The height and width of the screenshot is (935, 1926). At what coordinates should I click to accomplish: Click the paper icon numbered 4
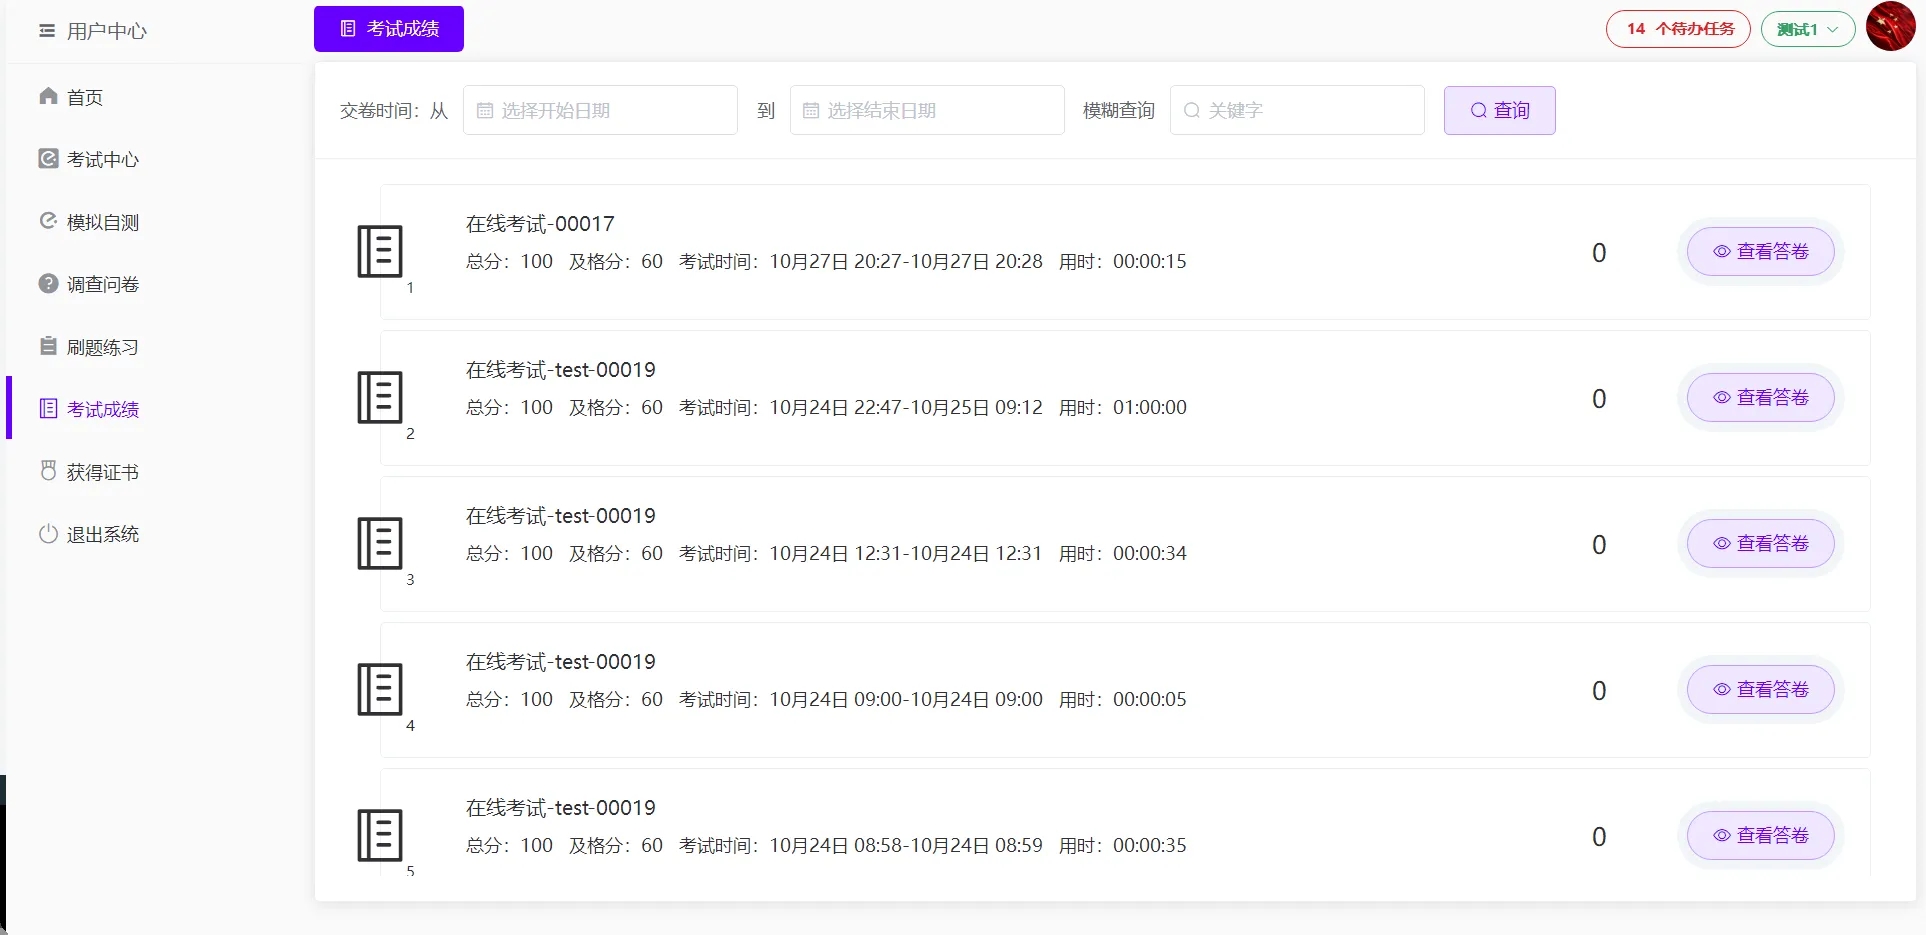coord(380,689)
